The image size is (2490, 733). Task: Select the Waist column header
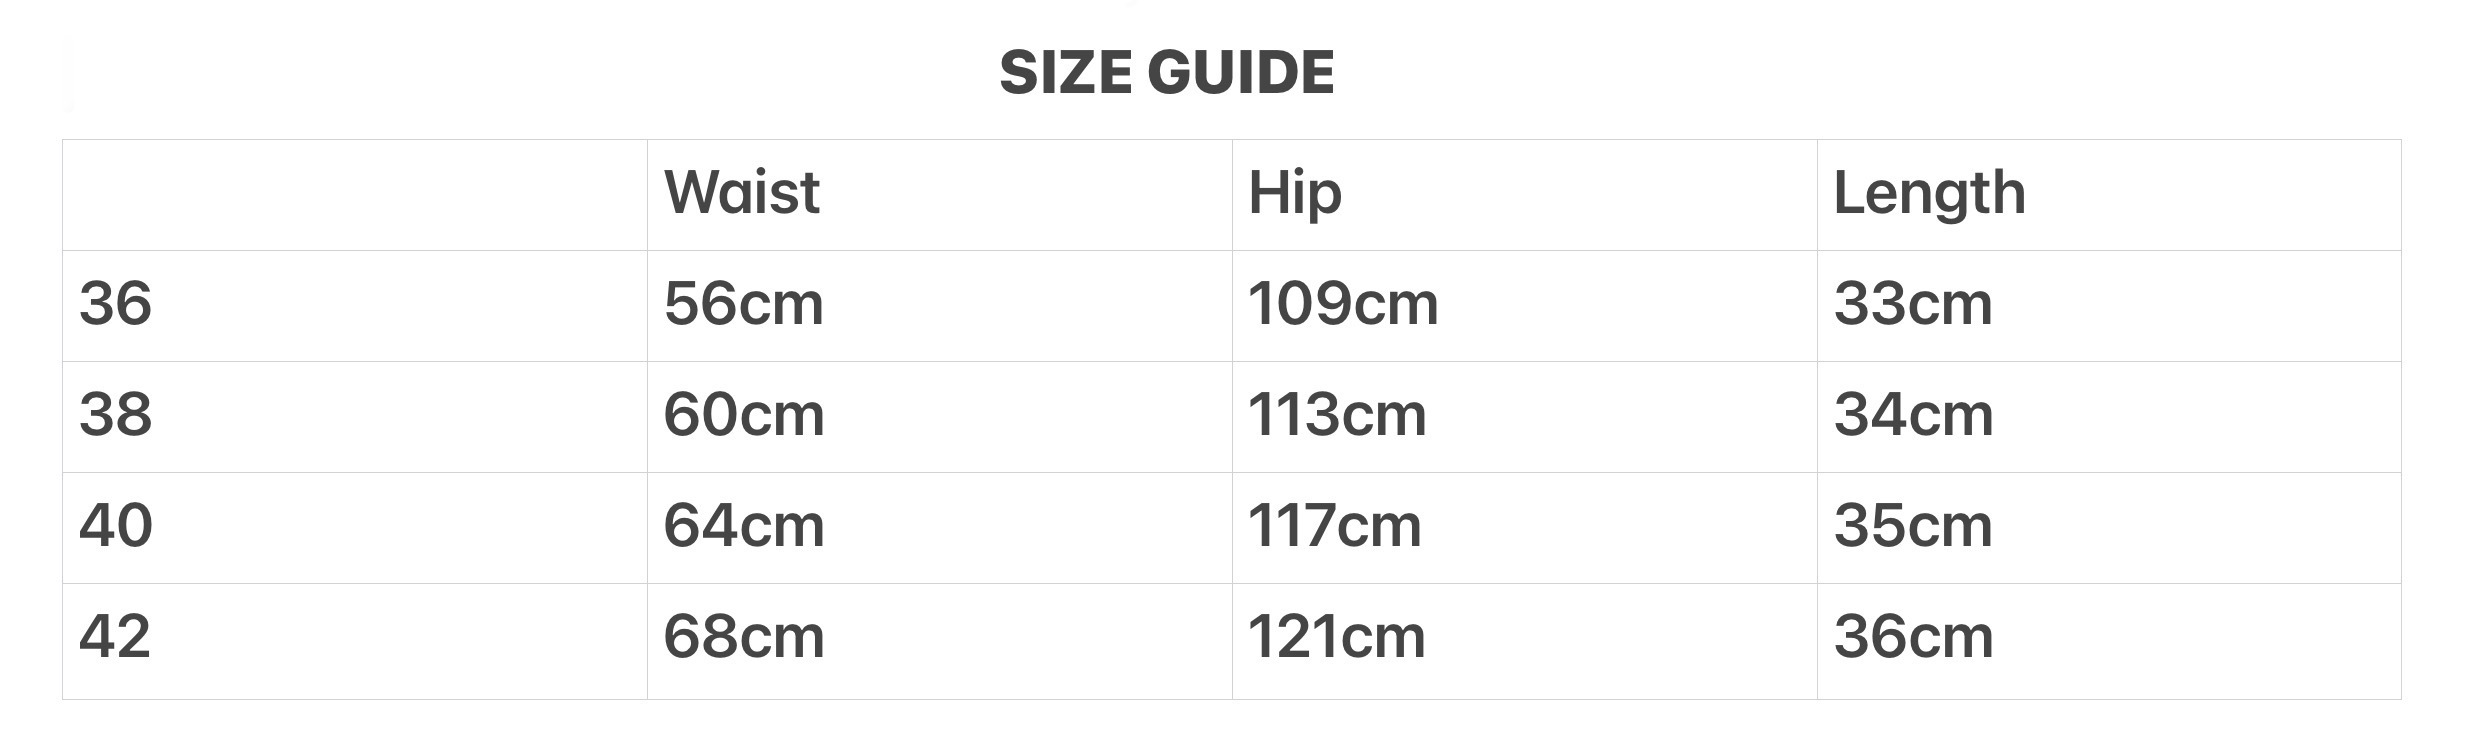click(741, 192)
